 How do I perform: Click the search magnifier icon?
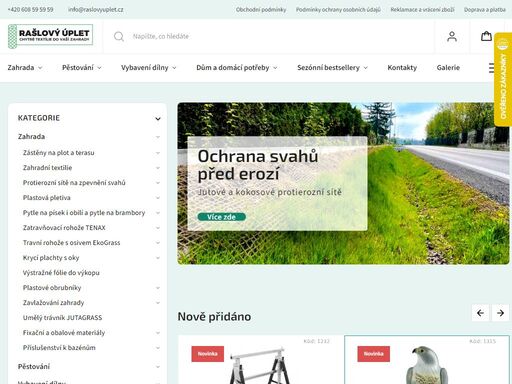click(x=119, y=36)
